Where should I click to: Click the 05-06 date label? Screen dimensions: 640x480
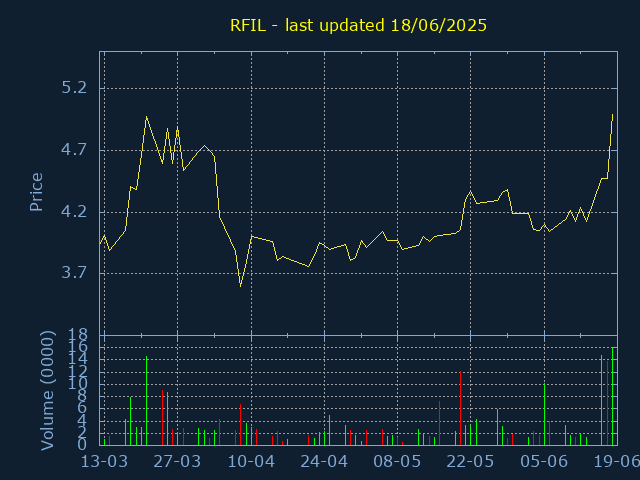tap(544, 462)
